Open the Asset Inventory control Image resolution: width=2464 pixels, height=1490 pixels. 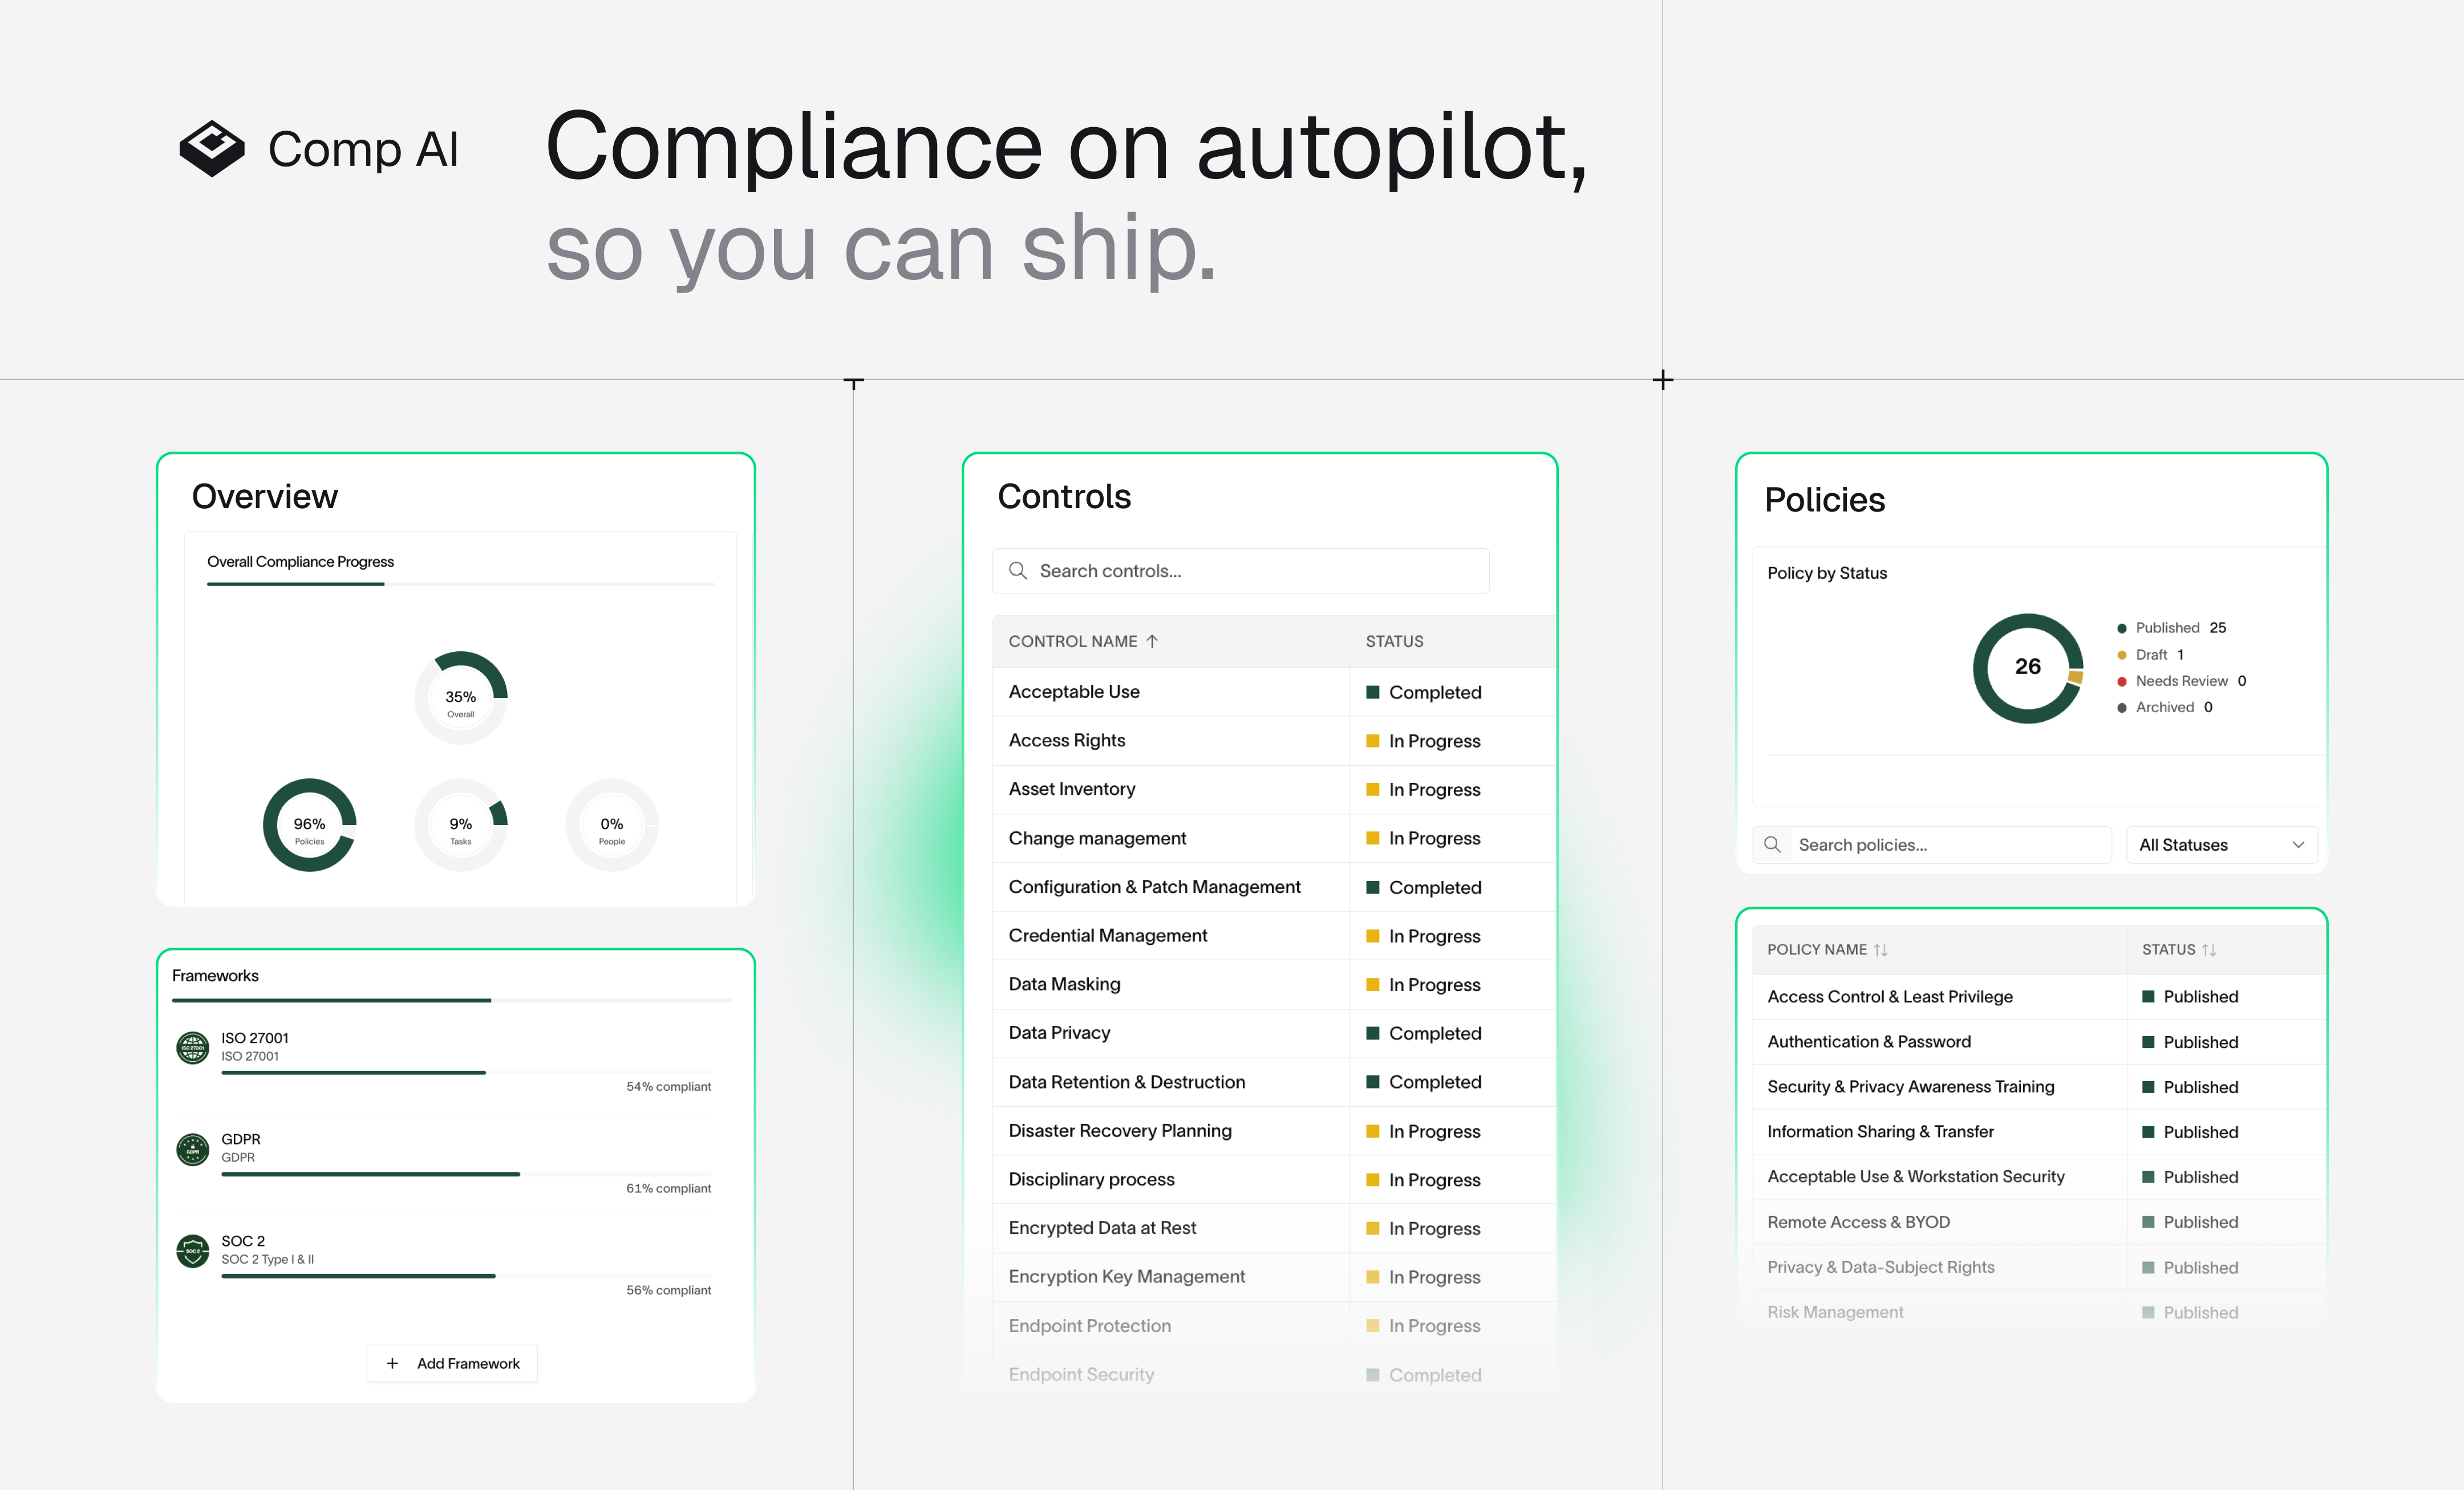point(1072,789)
